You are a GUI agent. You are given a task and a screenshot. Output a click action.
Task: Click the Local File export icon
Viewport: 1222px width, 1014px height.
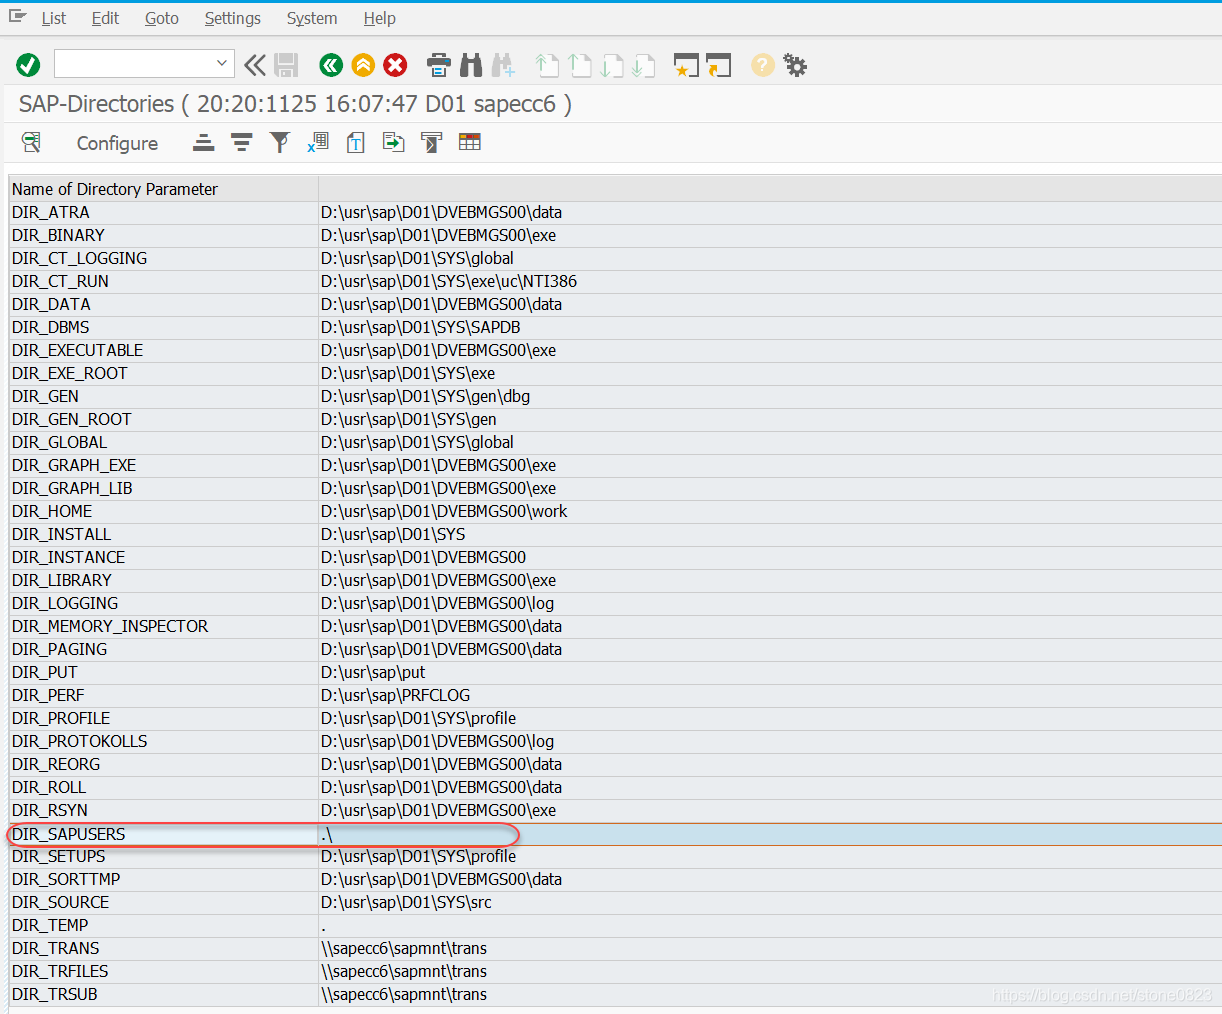(x=394, y=142)
